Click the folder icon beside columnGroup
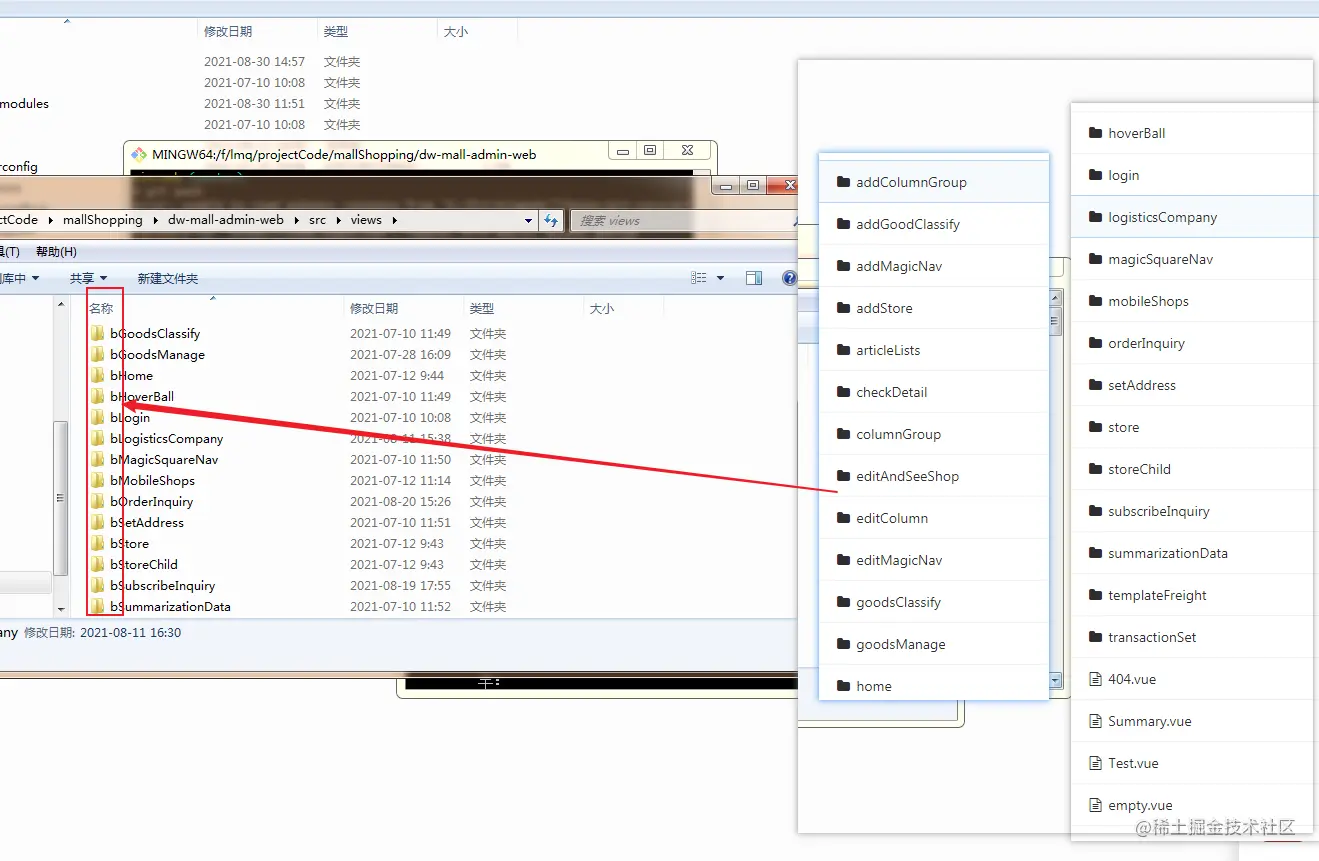This screenshot has width=1319, height=861. [x=842, y=435]
